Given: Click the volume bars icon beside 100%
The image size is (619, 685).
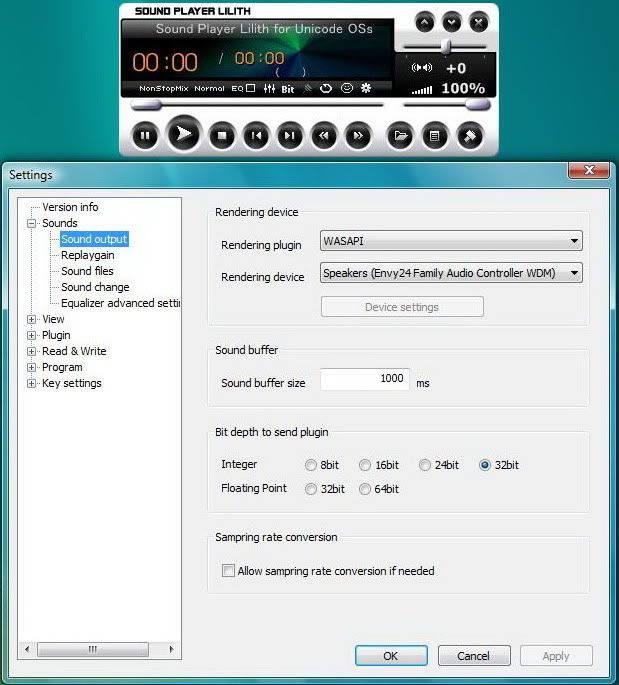Looking at the screenshot, I should [x=422, y=90].
